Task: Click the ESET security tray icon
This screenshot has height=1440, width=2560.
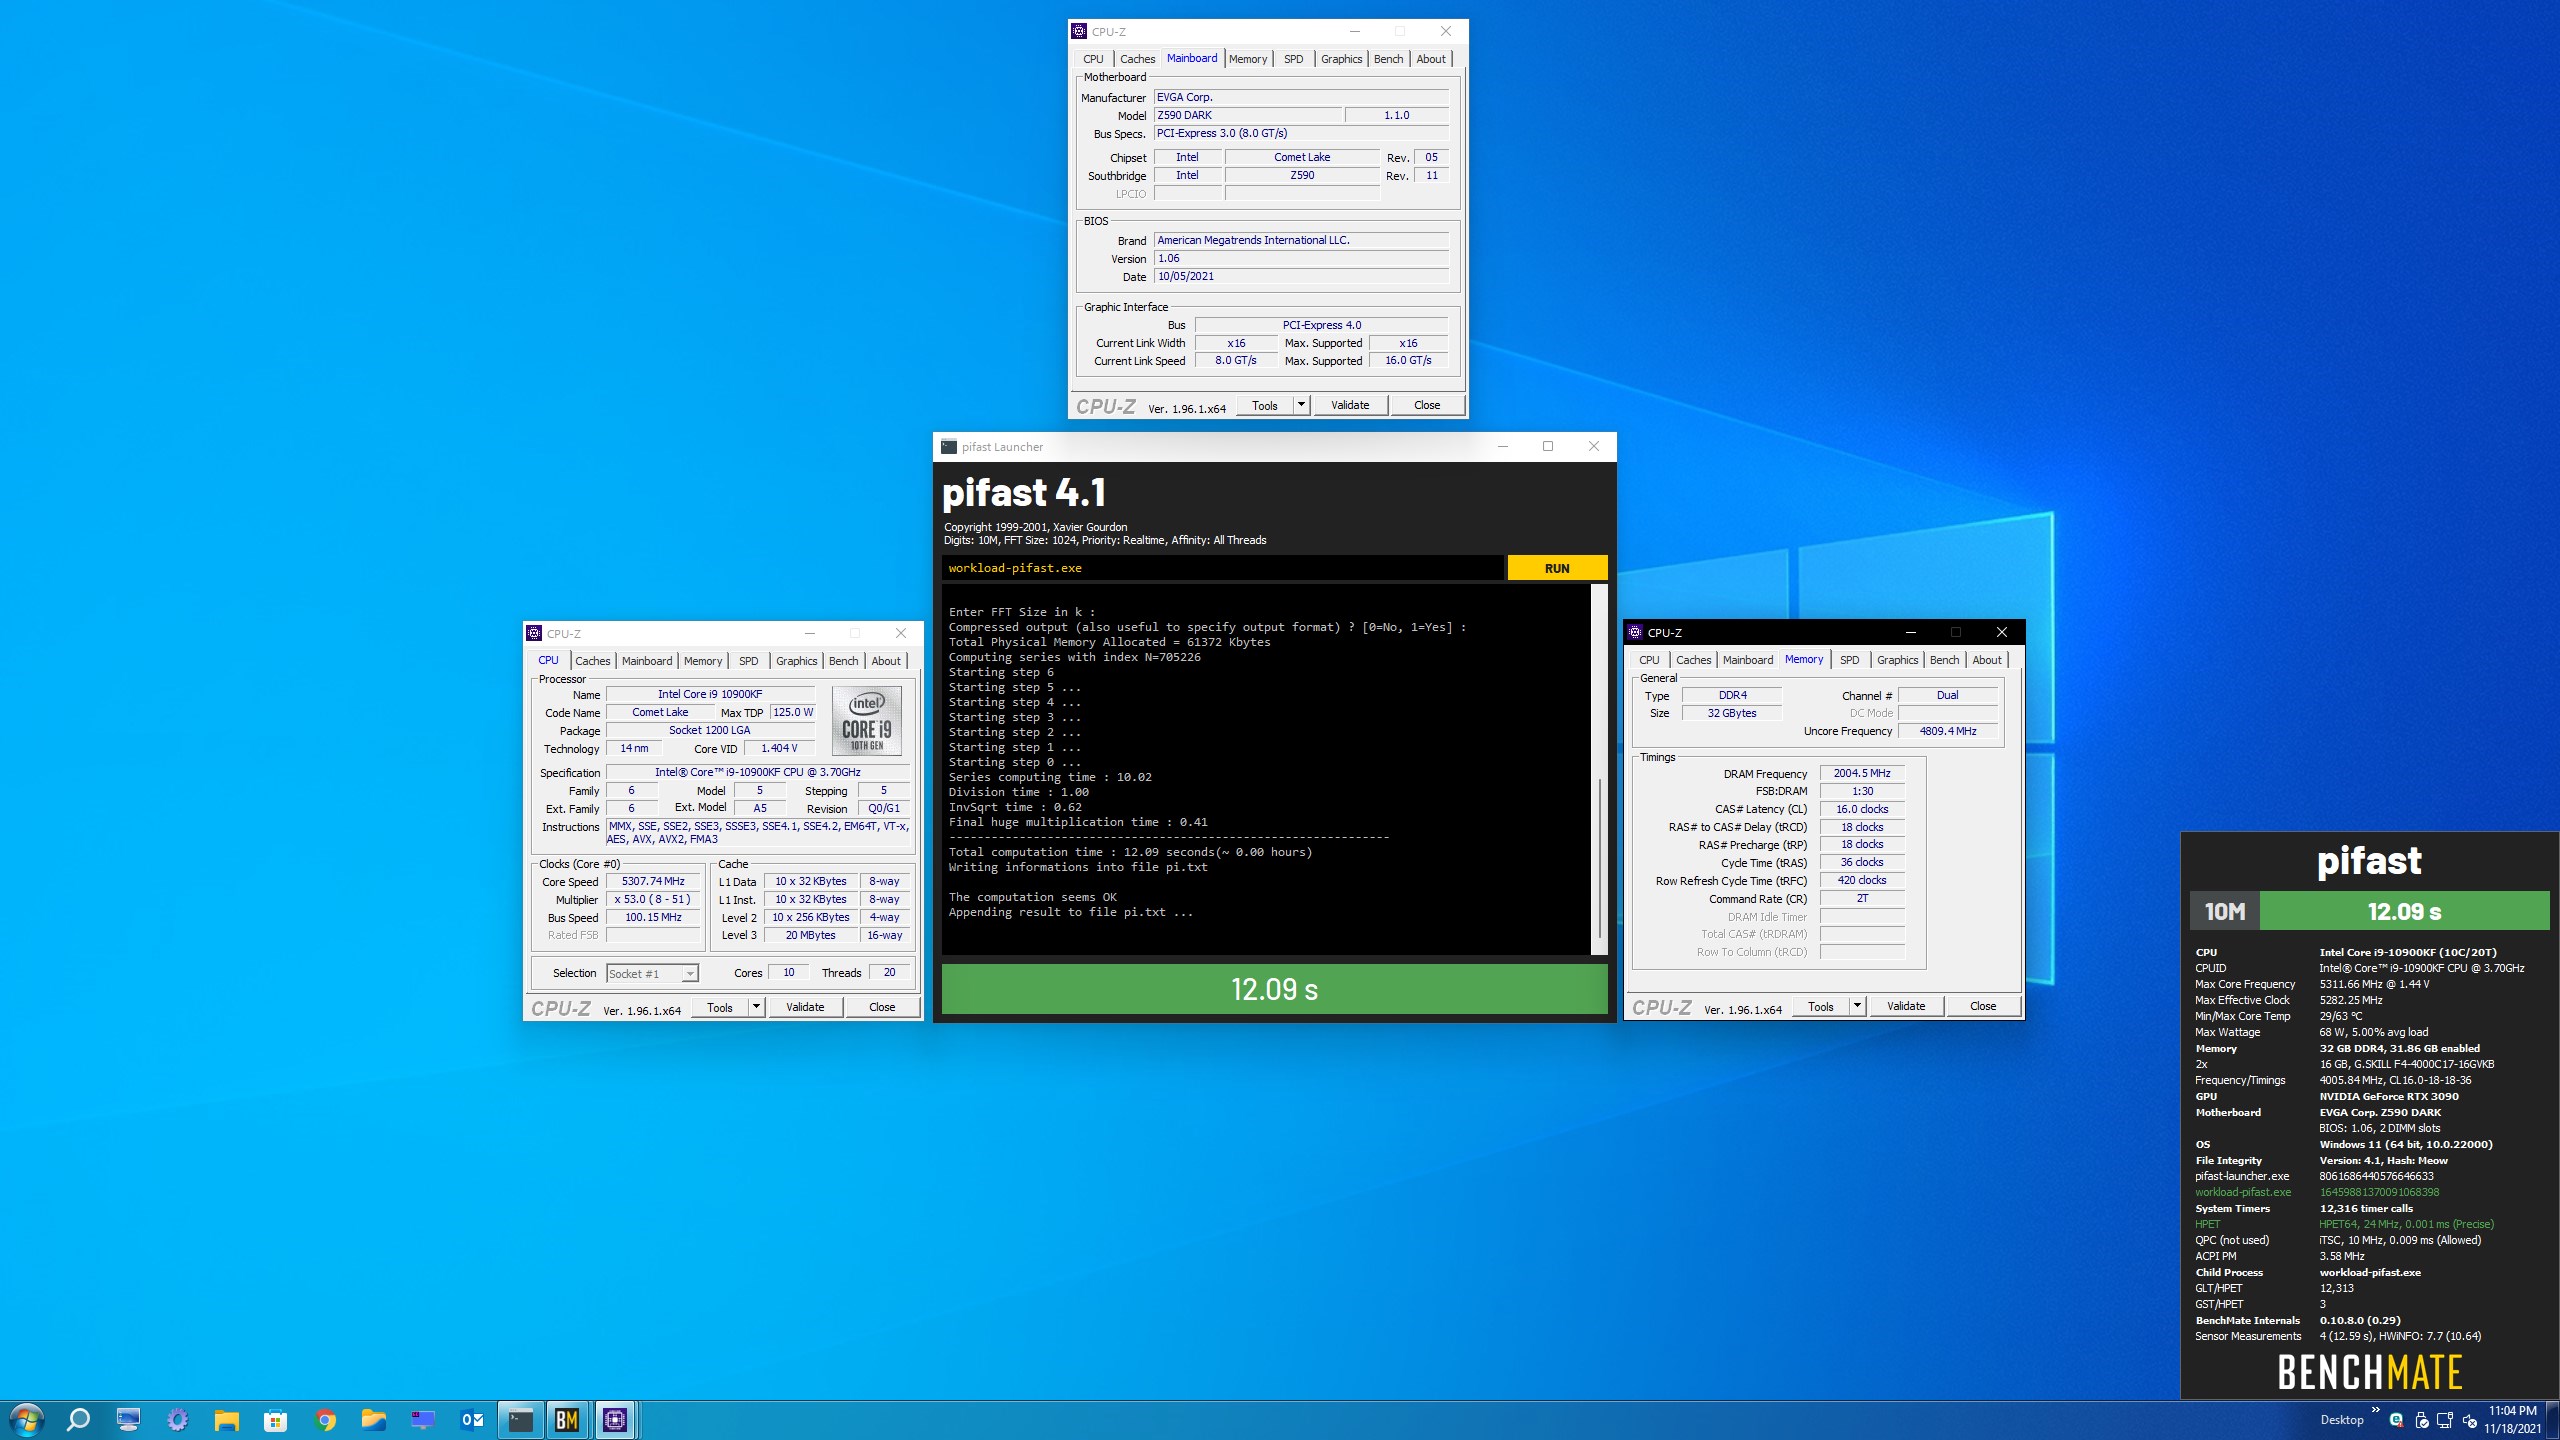Action: point(2396,1420)
